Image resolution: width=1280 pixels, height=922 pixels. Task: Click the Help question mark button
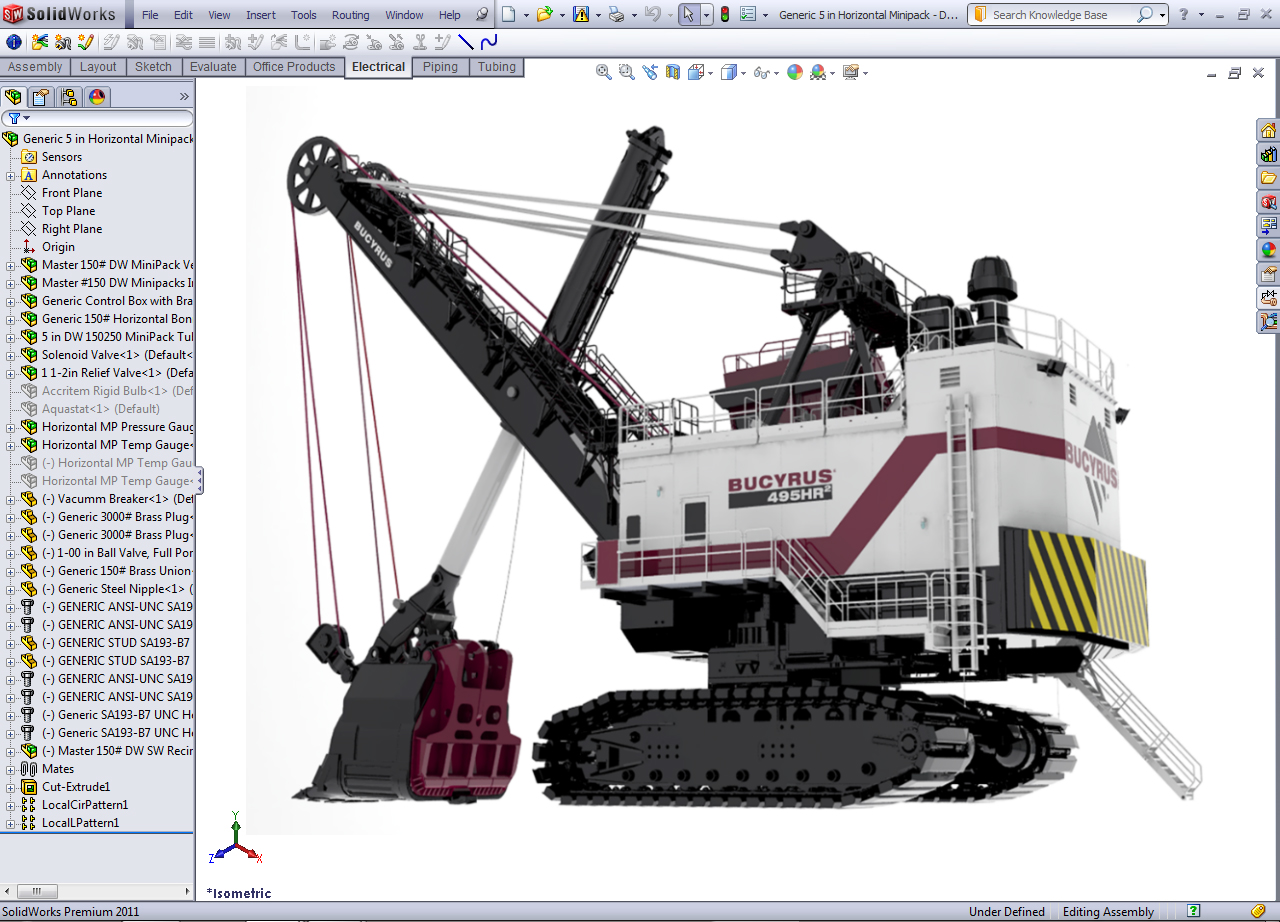[x=1183, y=15]
